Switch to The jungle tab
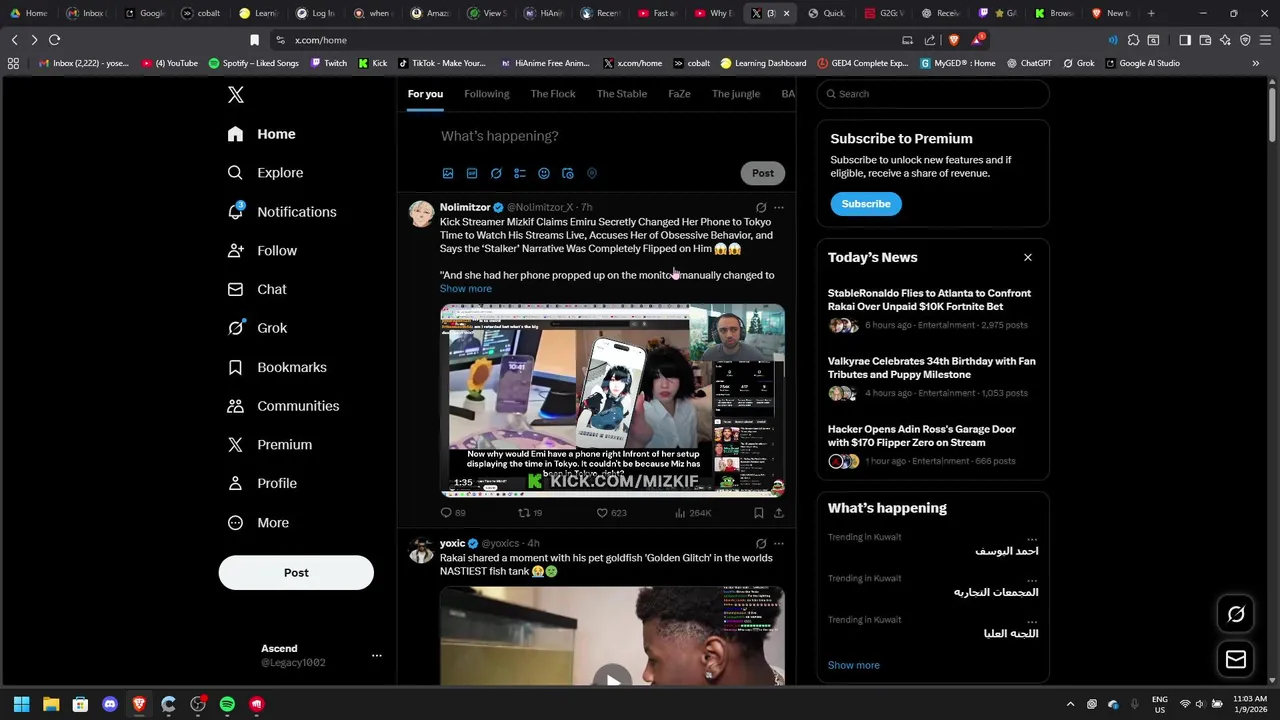The height and width of the screenshot is (720, 1280). pyautogui.click(x=736, y=94)
